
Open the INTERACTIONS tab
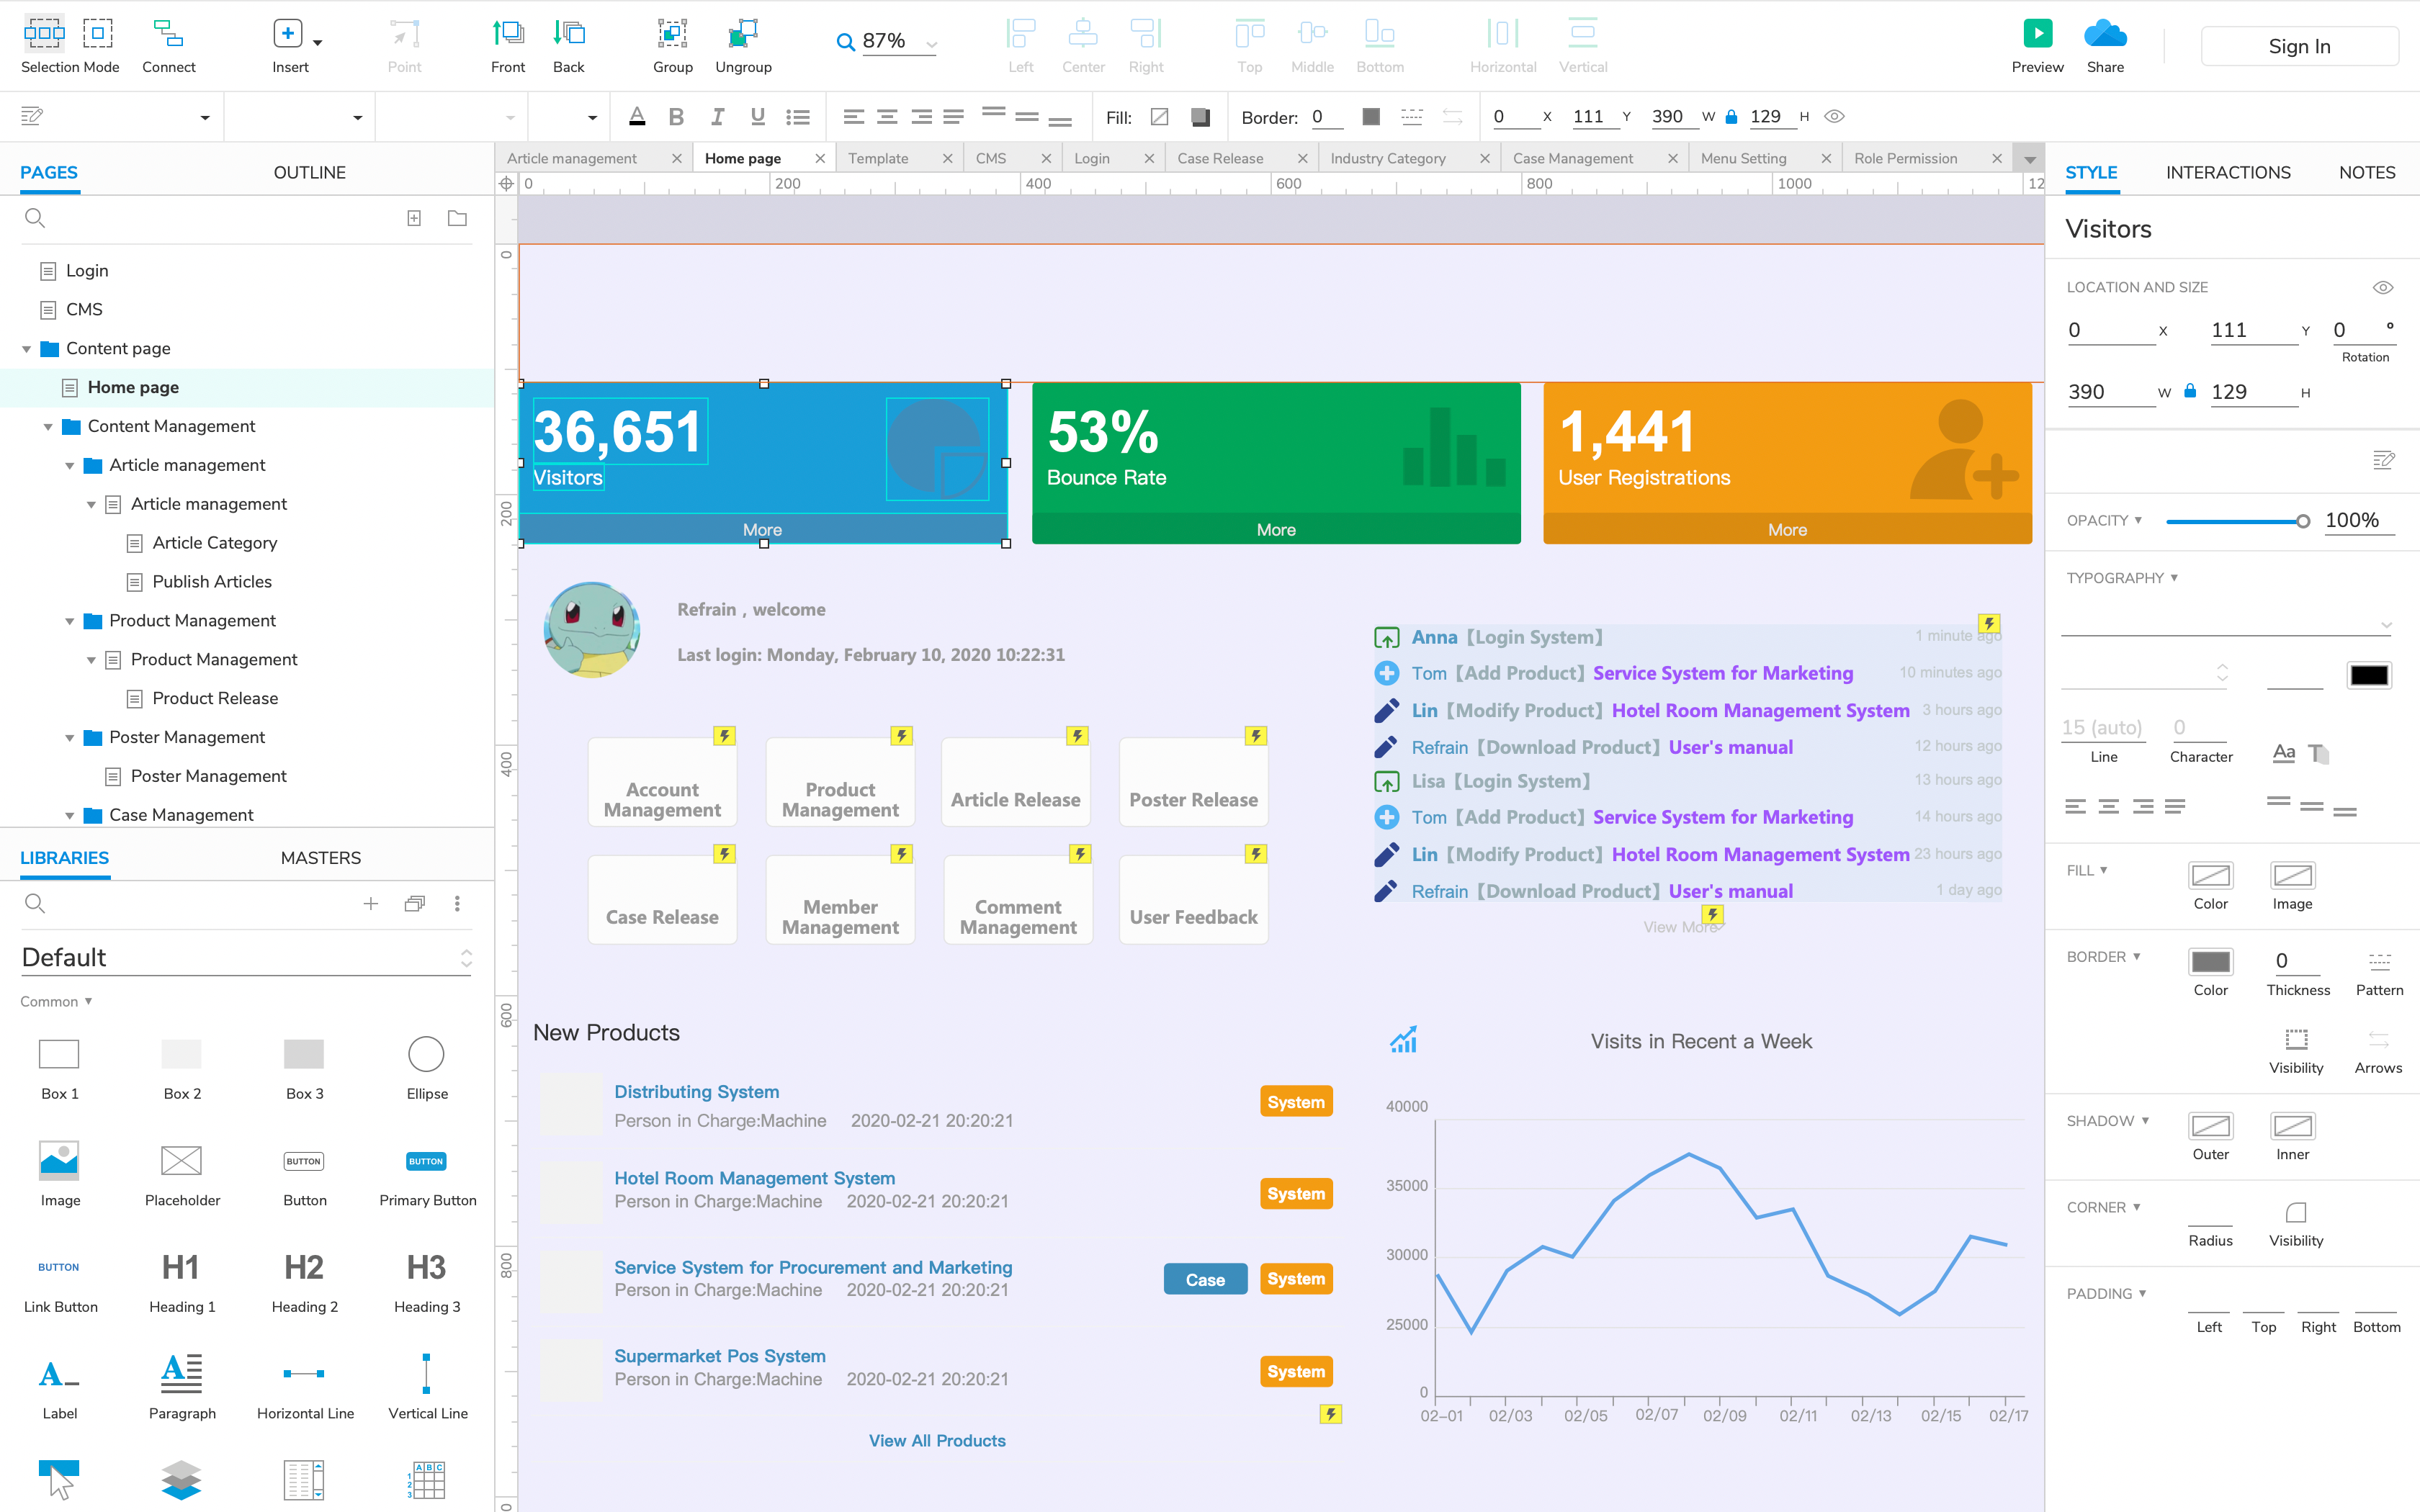pyautogui.click(x=2228, y=172)
